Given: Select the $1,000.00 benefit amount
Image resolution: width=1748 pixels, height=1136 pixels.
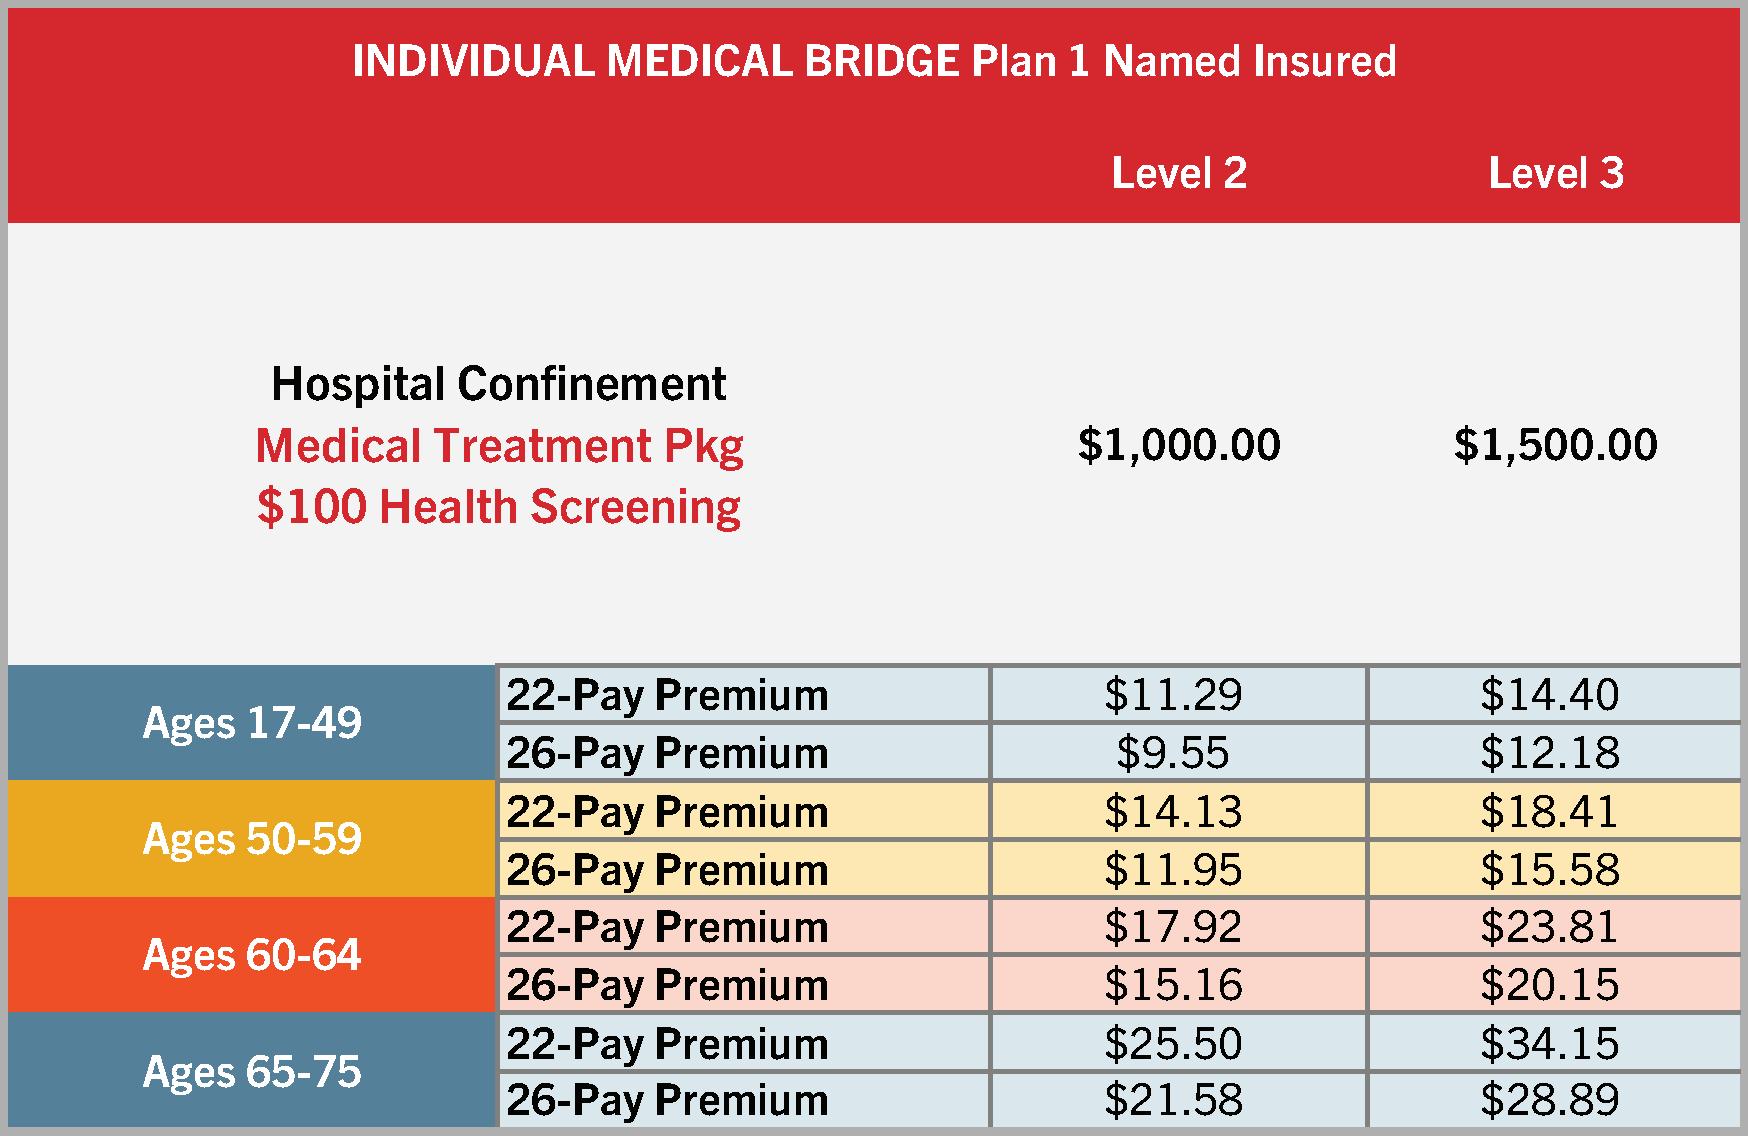Looking at the screenshot, I should point(1179,445).
